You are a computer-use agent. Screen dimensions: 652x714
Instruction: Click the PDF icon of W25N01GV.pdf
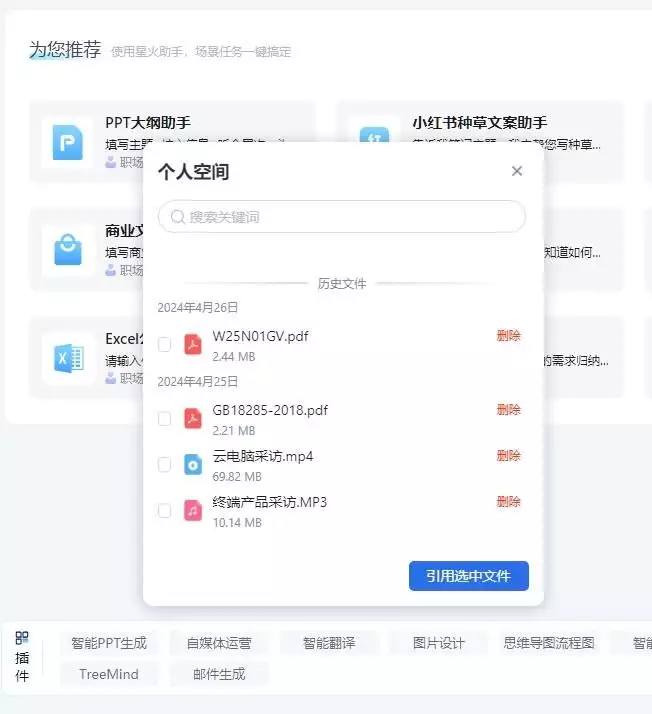pos(193,344)
